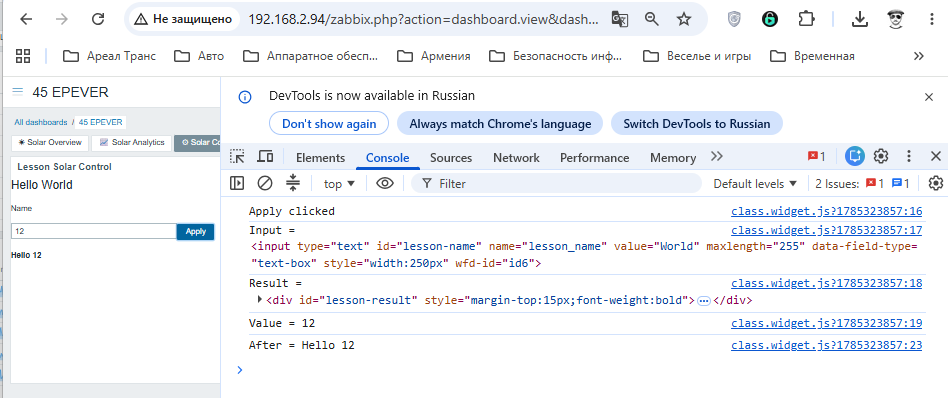The image size is (948, 398).
Task: Bookmark this page with the star icon
Action: [x=684, y=19]
